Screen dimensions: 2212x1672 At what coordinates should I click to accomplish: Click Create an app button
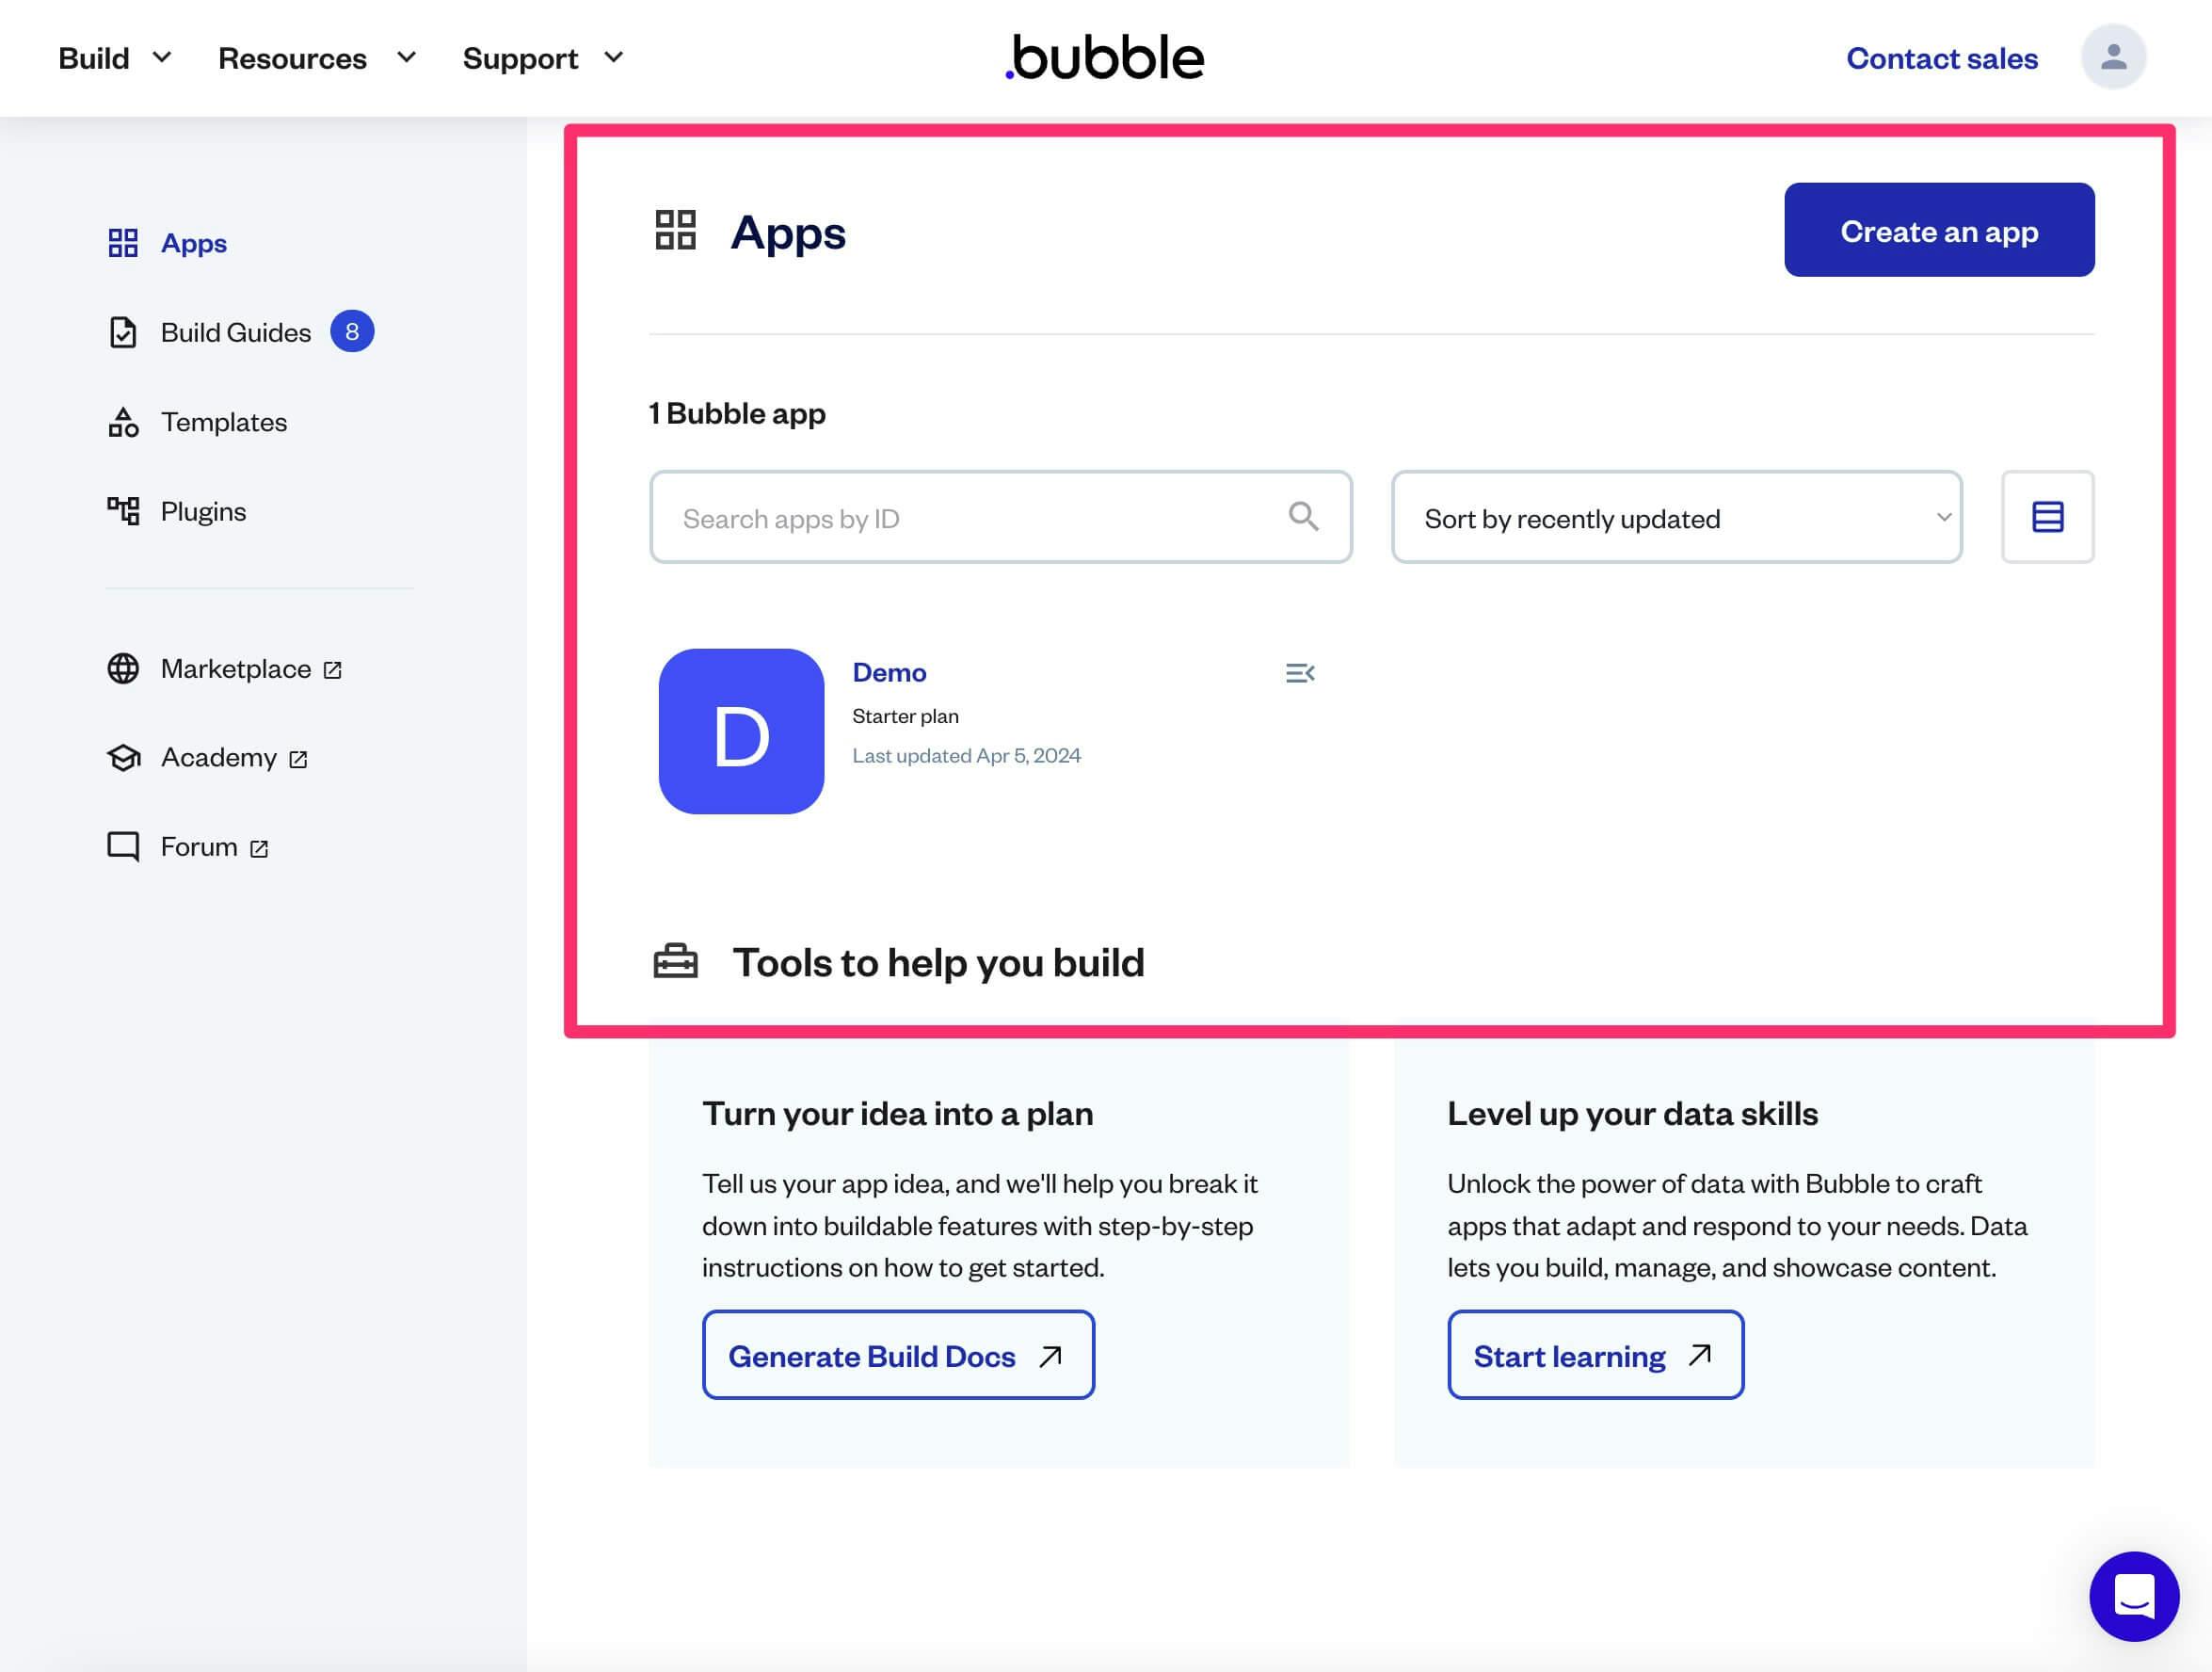click(x=1940, y=229)
